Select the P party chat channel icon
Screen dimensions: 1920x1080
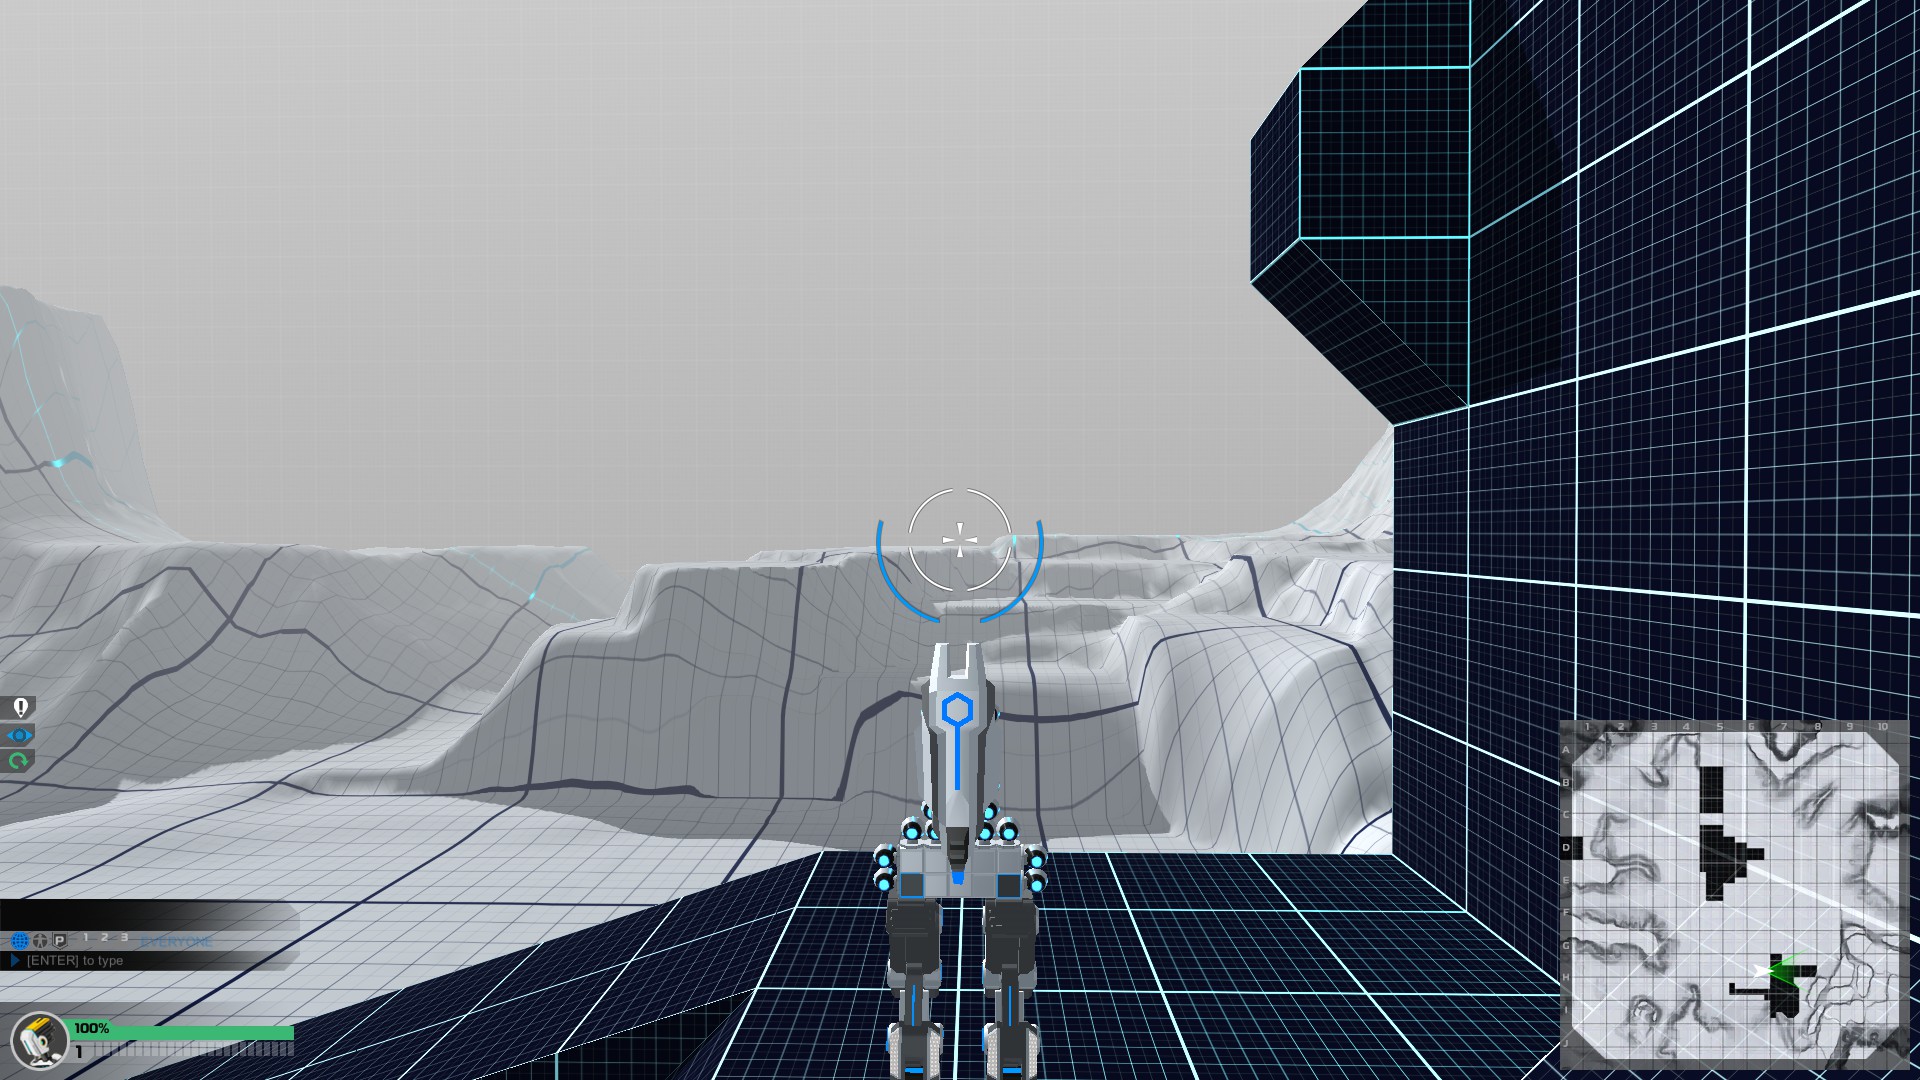tap(60, 941)
